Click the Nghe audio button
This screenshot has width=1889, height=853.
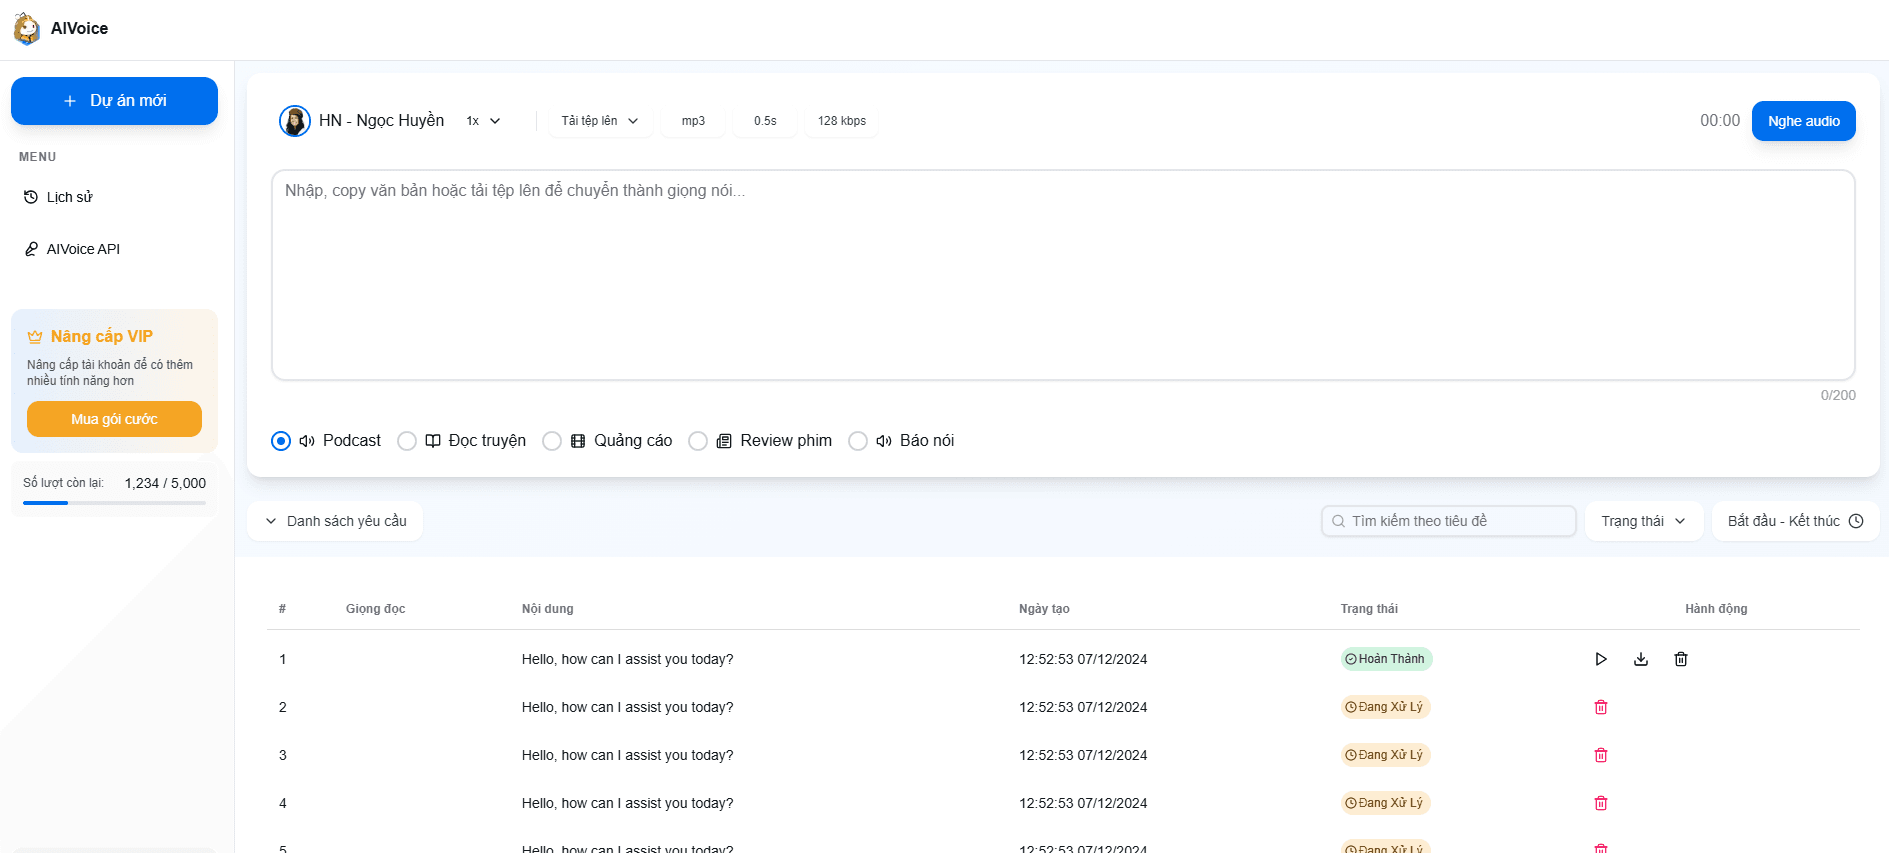point(1804,121)
